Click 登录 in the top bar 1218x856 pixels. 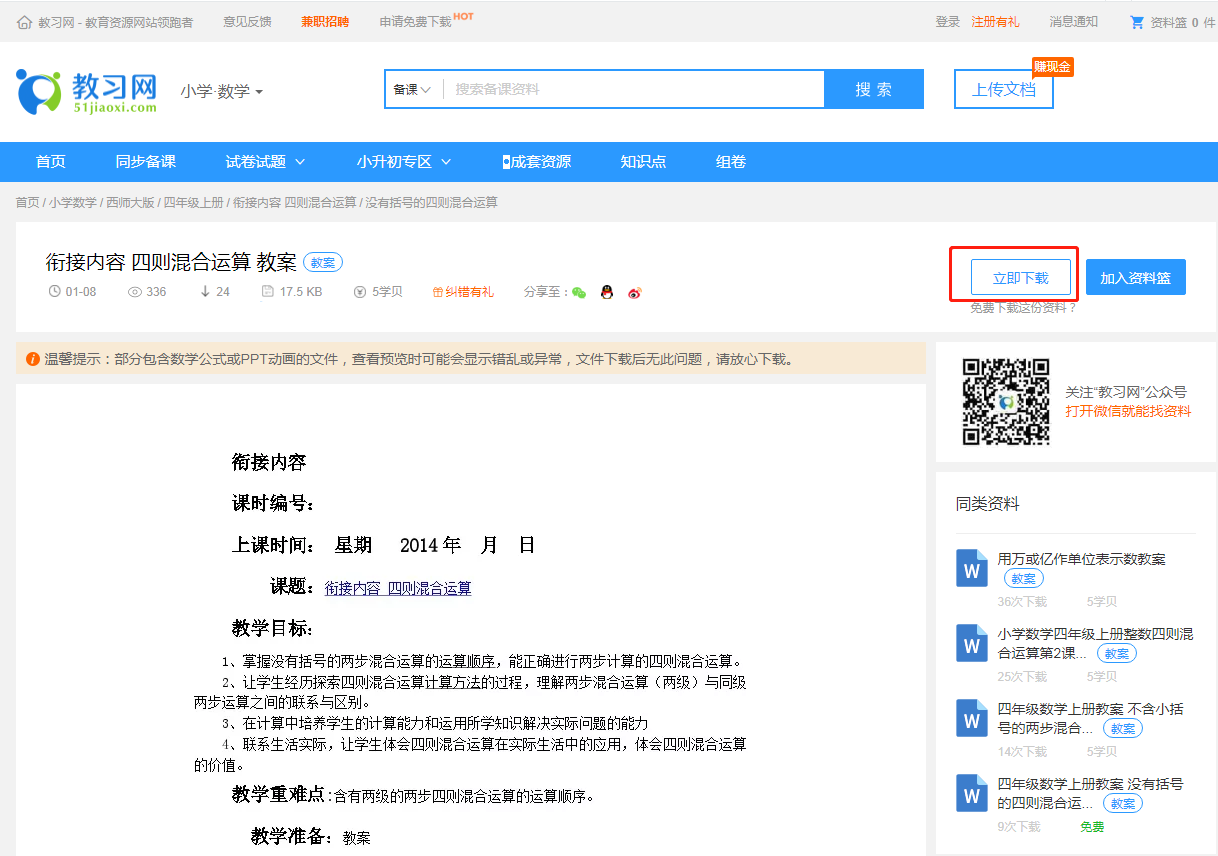[948, 22]
